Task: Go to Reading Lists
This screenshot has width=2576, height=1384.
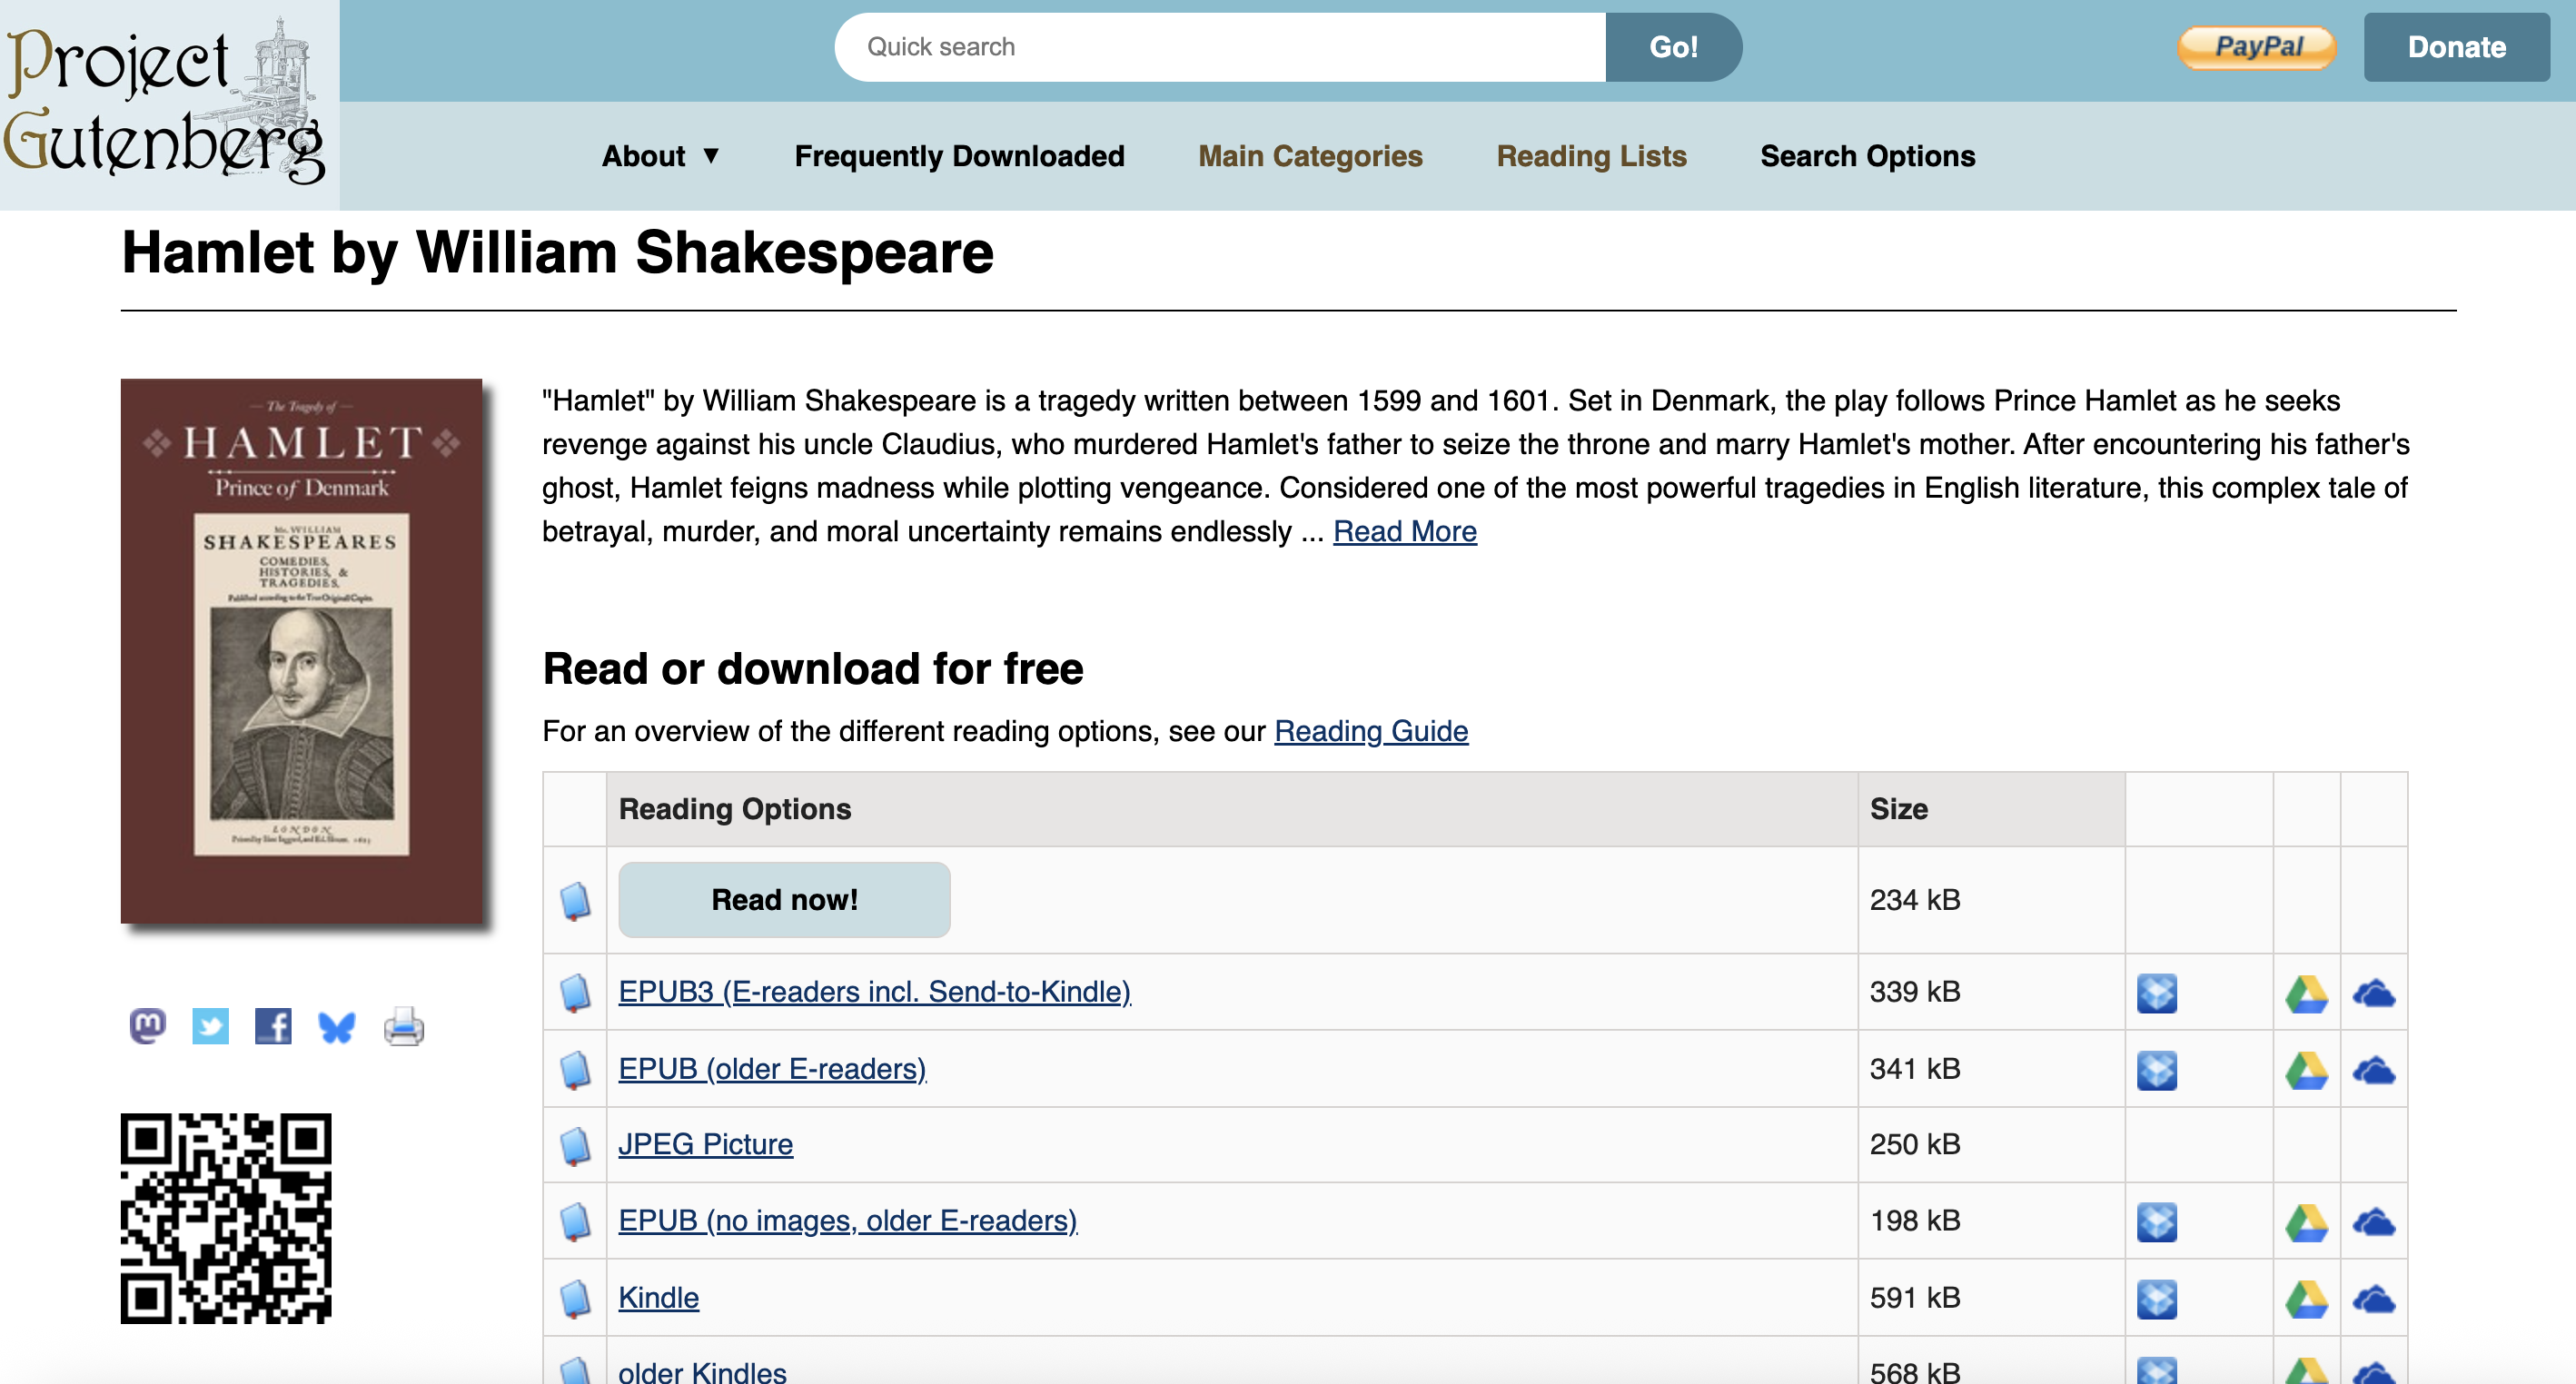Action: click(1591, 156)
